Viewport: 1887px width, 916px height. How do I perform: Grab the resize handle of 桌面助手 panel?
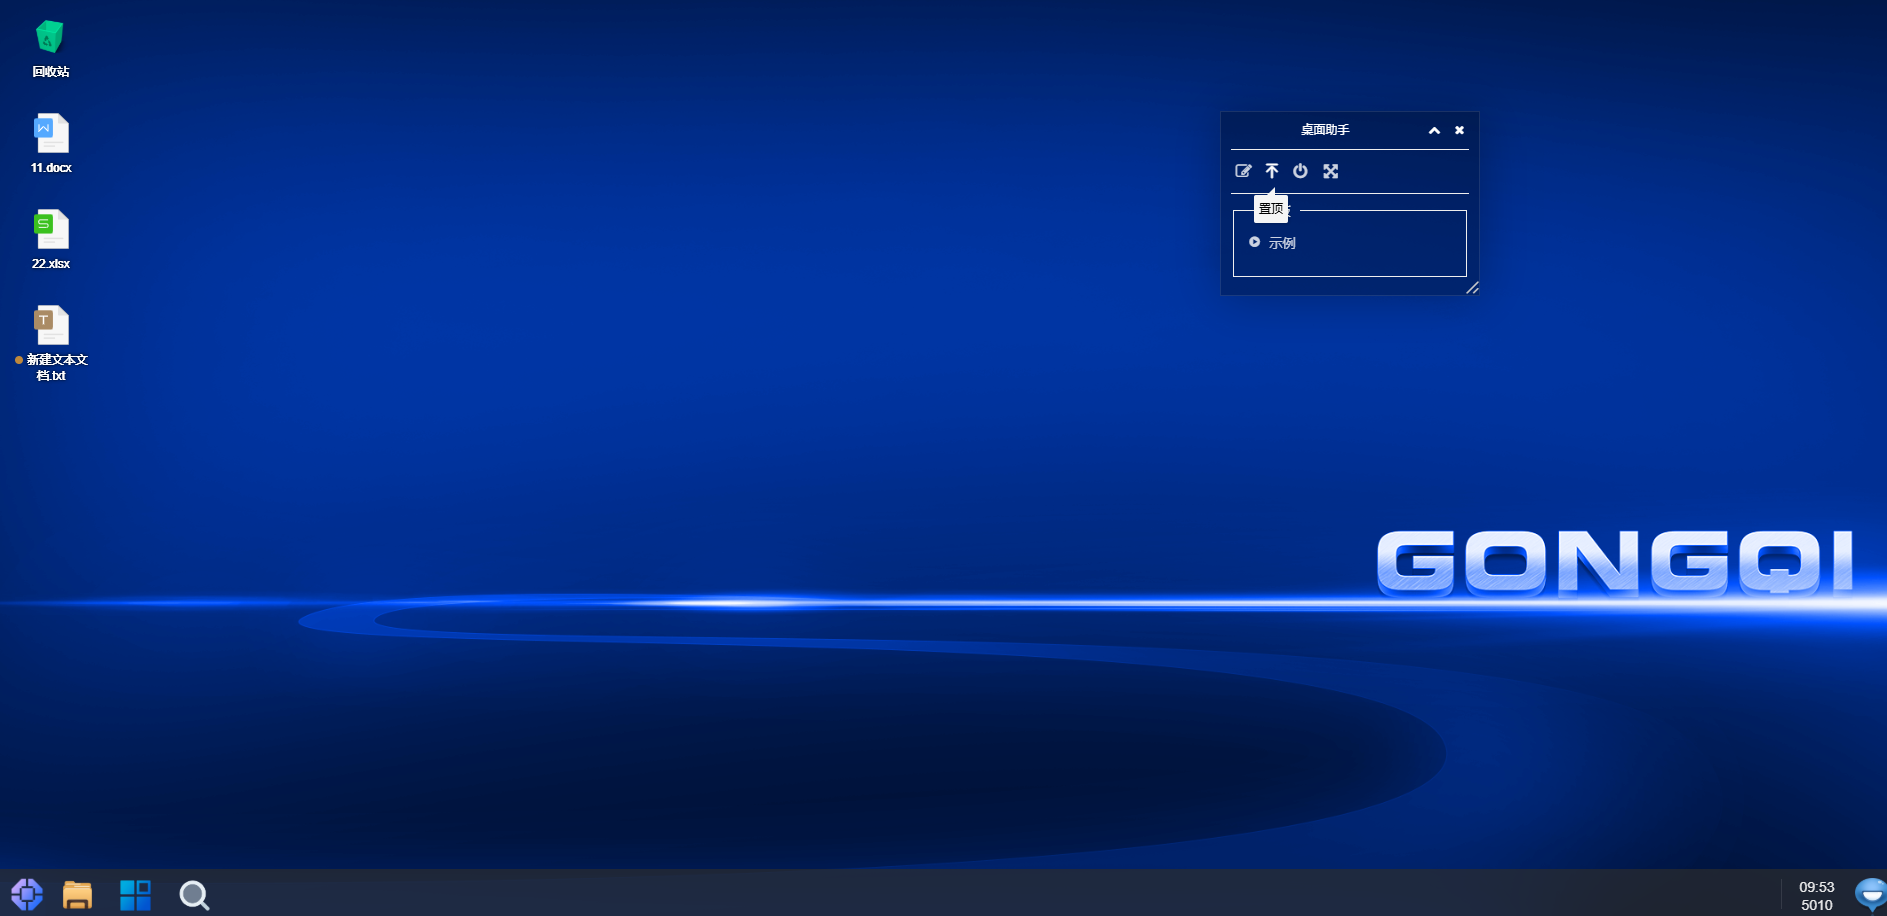pyautogui.click(x=1472, y=288)
